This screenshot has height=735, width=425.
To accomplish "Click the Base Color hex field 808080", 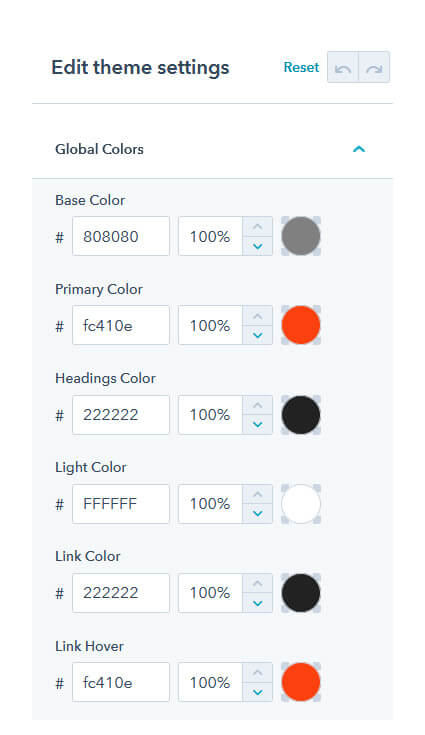I will point(121,236).
